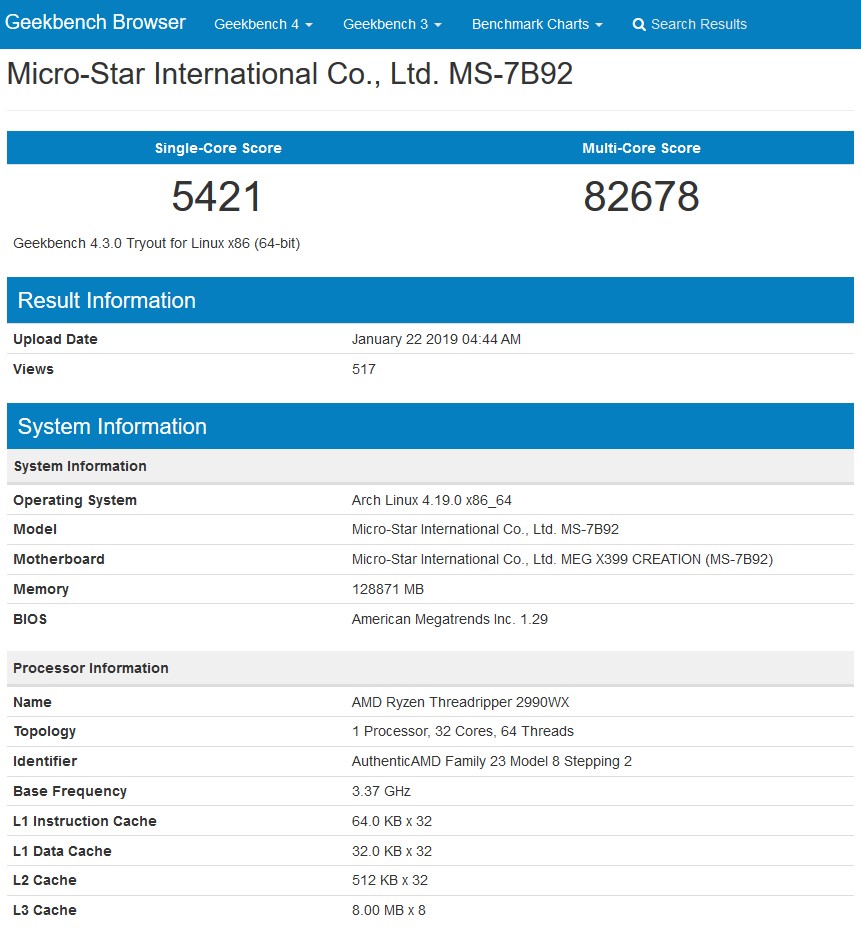Image resolution: width=861 pixels, height=930 pixels.
Task: Click the blue System Information section heading
Action: [112, 426]
